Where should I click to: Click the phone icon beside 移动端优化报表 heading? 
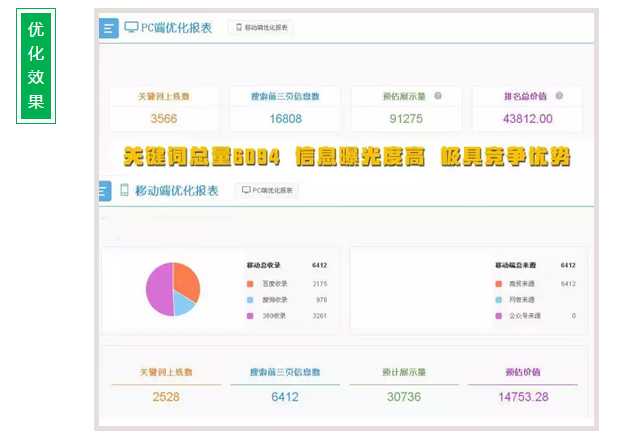(125, 190)
